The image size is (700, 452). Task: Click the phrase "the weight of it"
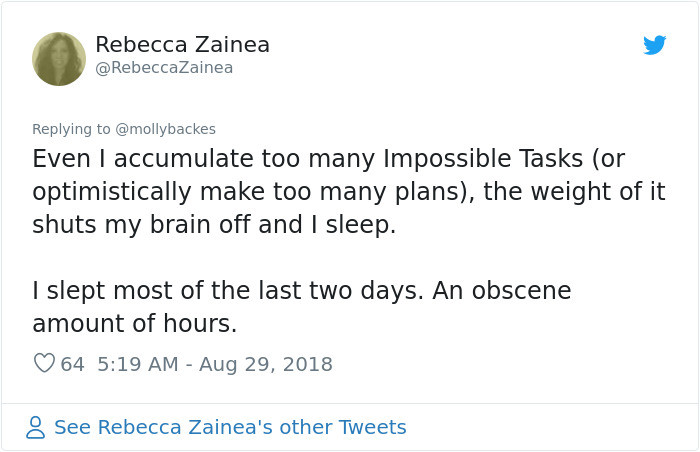575,192
